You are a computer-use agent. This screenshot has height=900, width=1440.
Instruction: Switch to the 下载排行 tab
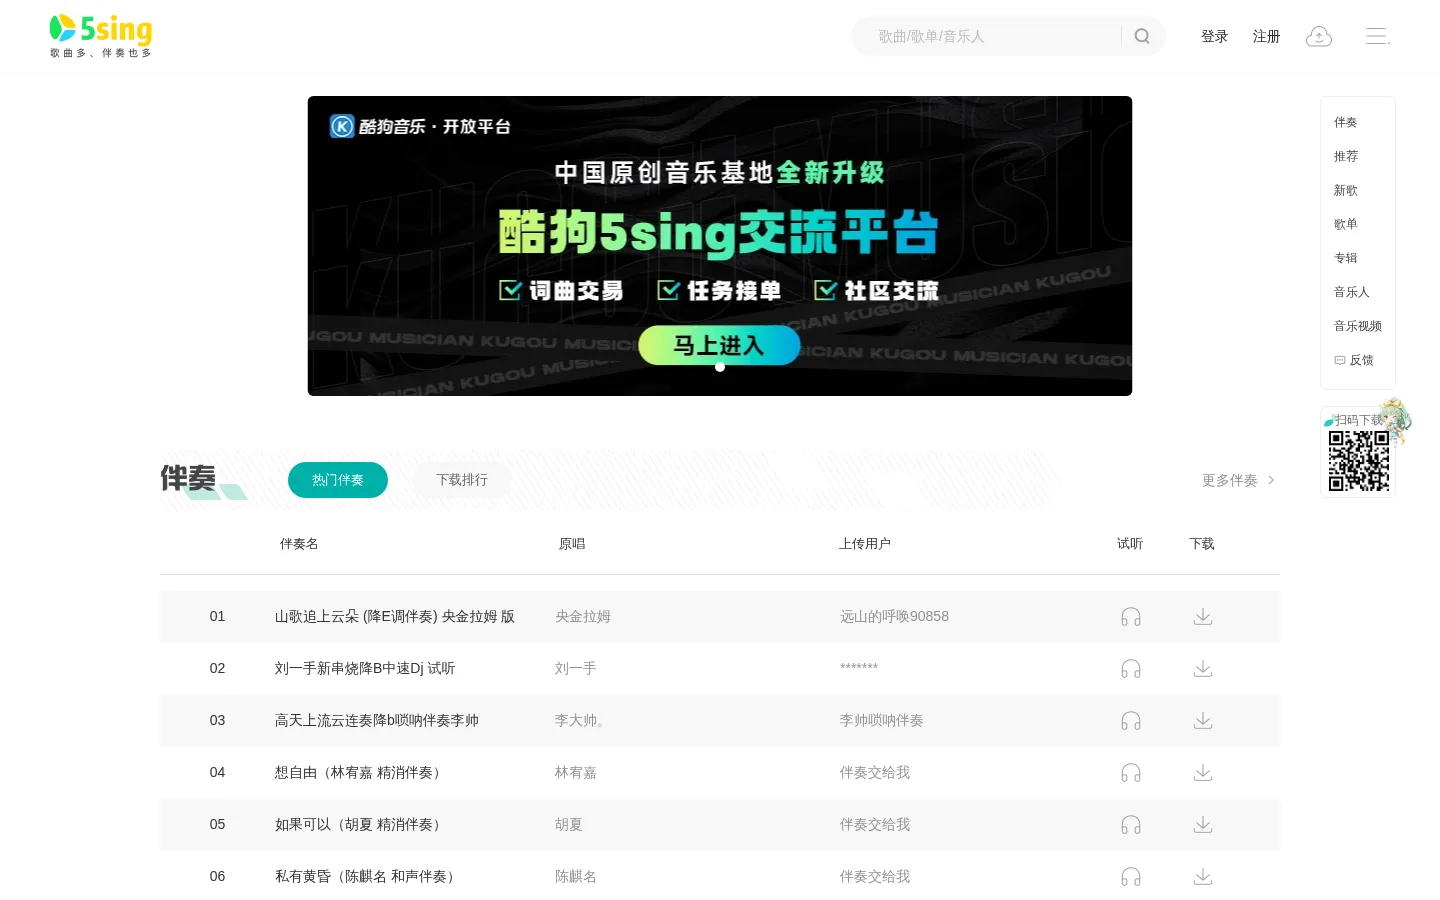pyautogui.click(x=462, y=480)
